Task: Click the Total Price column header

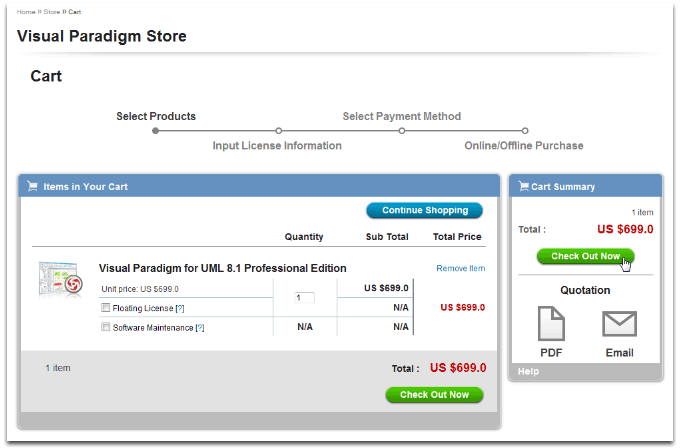Action: pos(457,237)
